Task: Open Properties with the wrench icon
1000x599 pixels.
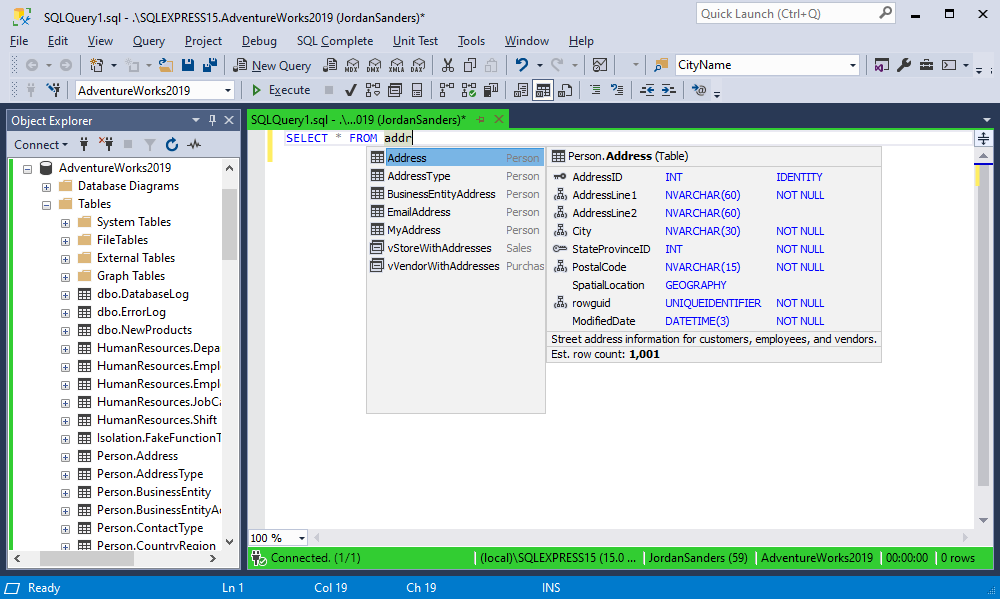Action: click(x=904, y=65)
